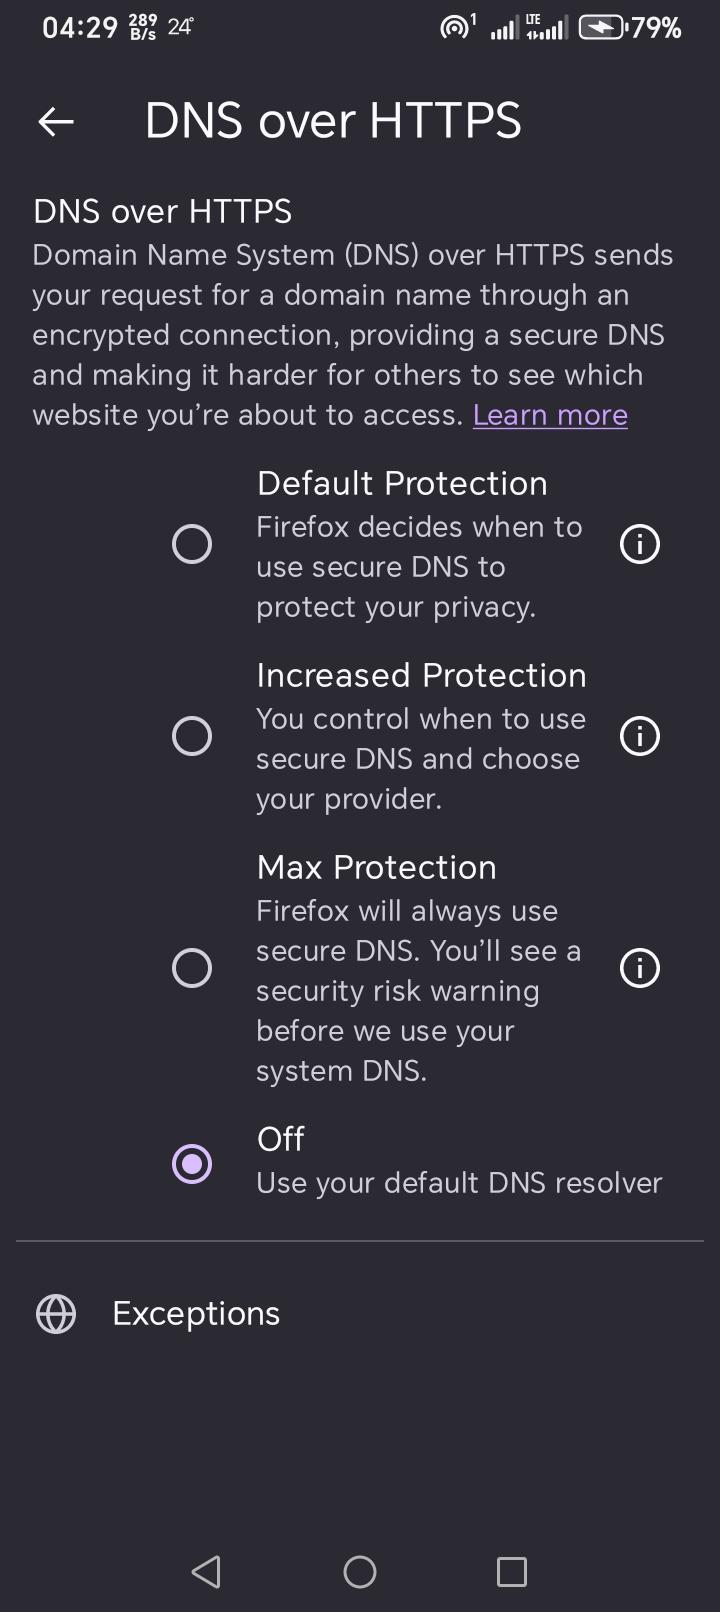Open info for Max Protection
Image resolution: width=720 pixels, height=1612 pixels.
tap(640, 968)
